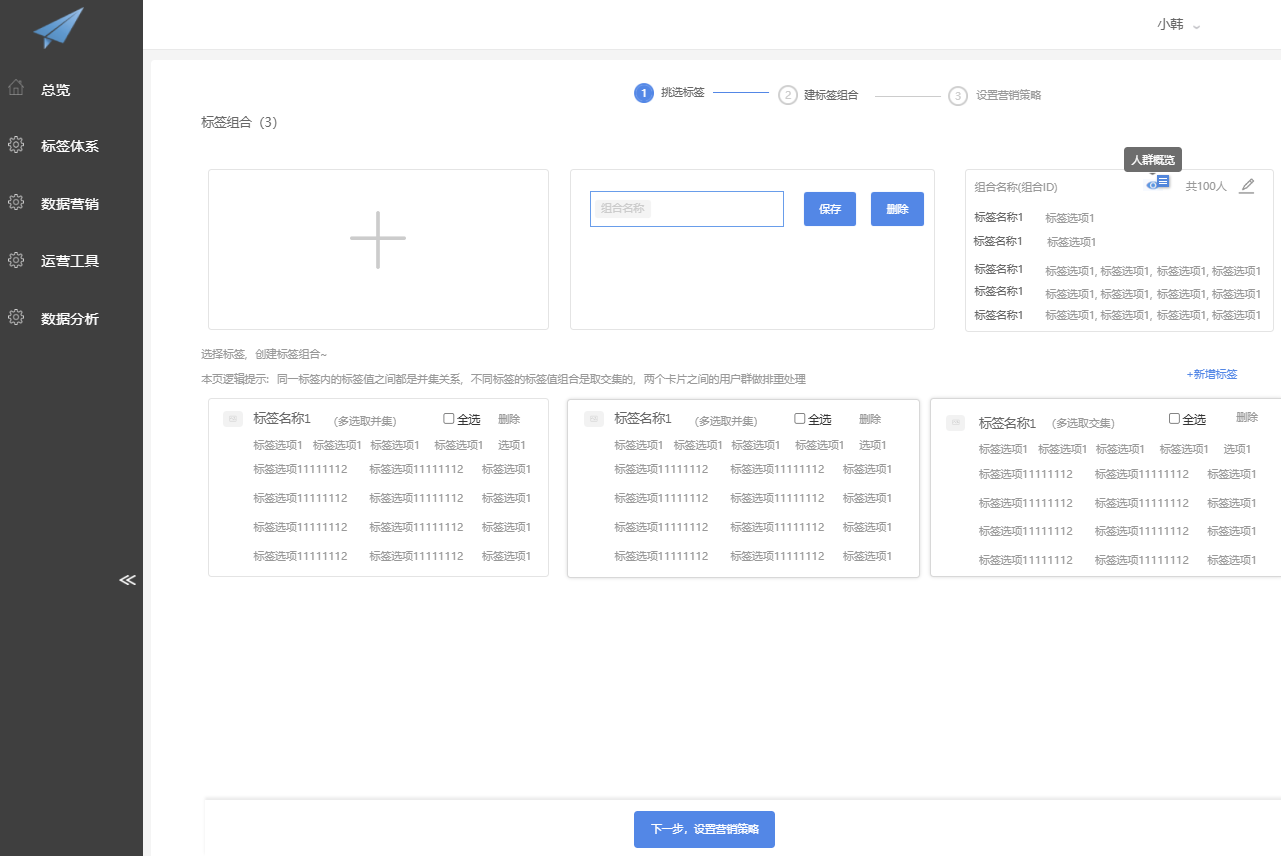
Task: Click the tag icon in the 多选取交集 card
Action: pyautogui.click(x=956, y=424)
